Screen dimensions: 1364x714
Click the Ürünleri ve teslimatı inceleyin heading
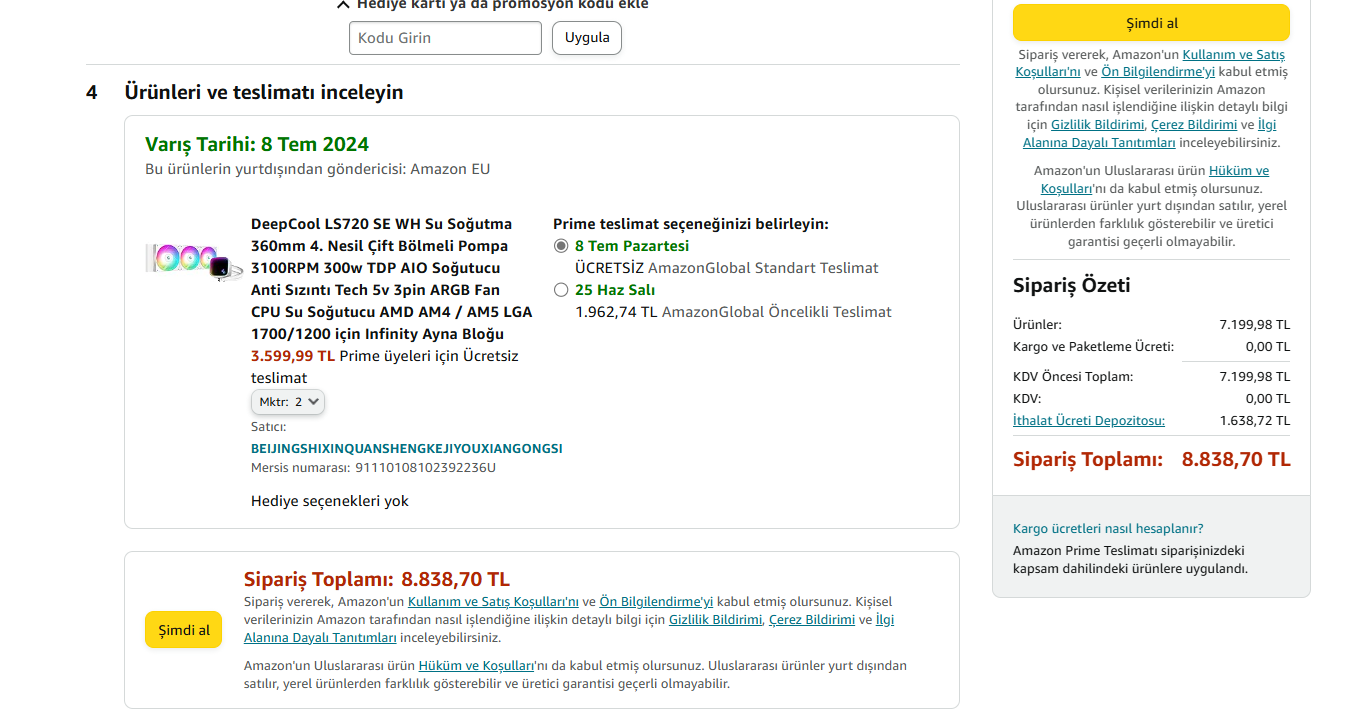(x=264, y=93)
